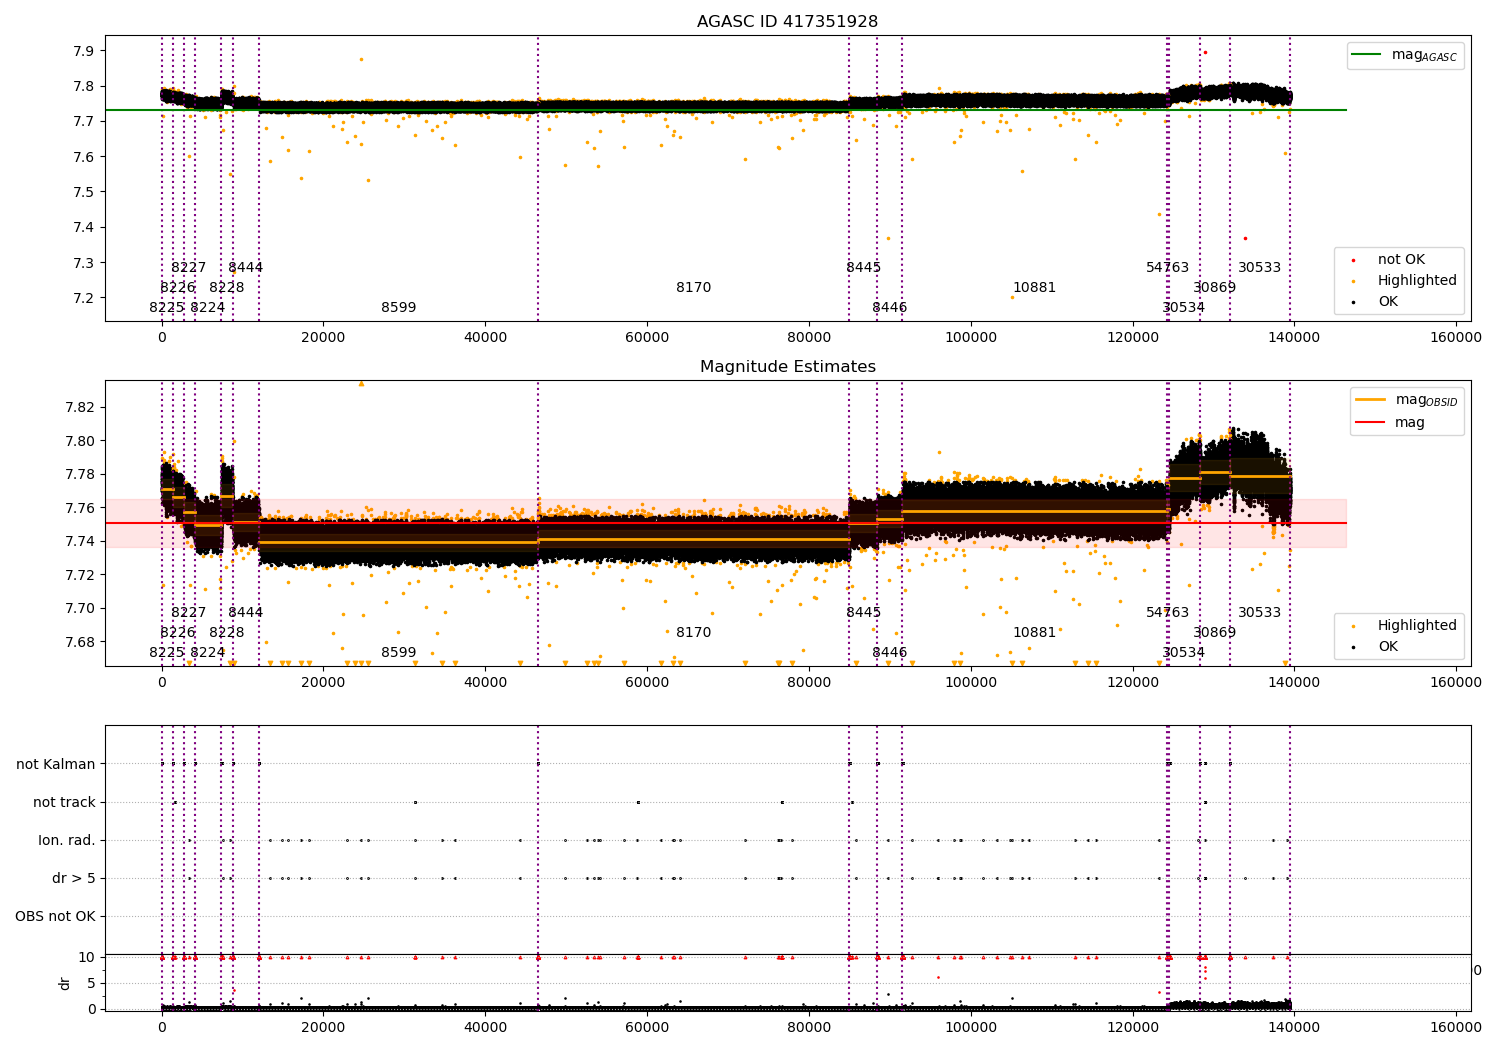1500x1050 pixels.
Task: Click obsid label 8445 in the top plot
Action: (863, 268)
